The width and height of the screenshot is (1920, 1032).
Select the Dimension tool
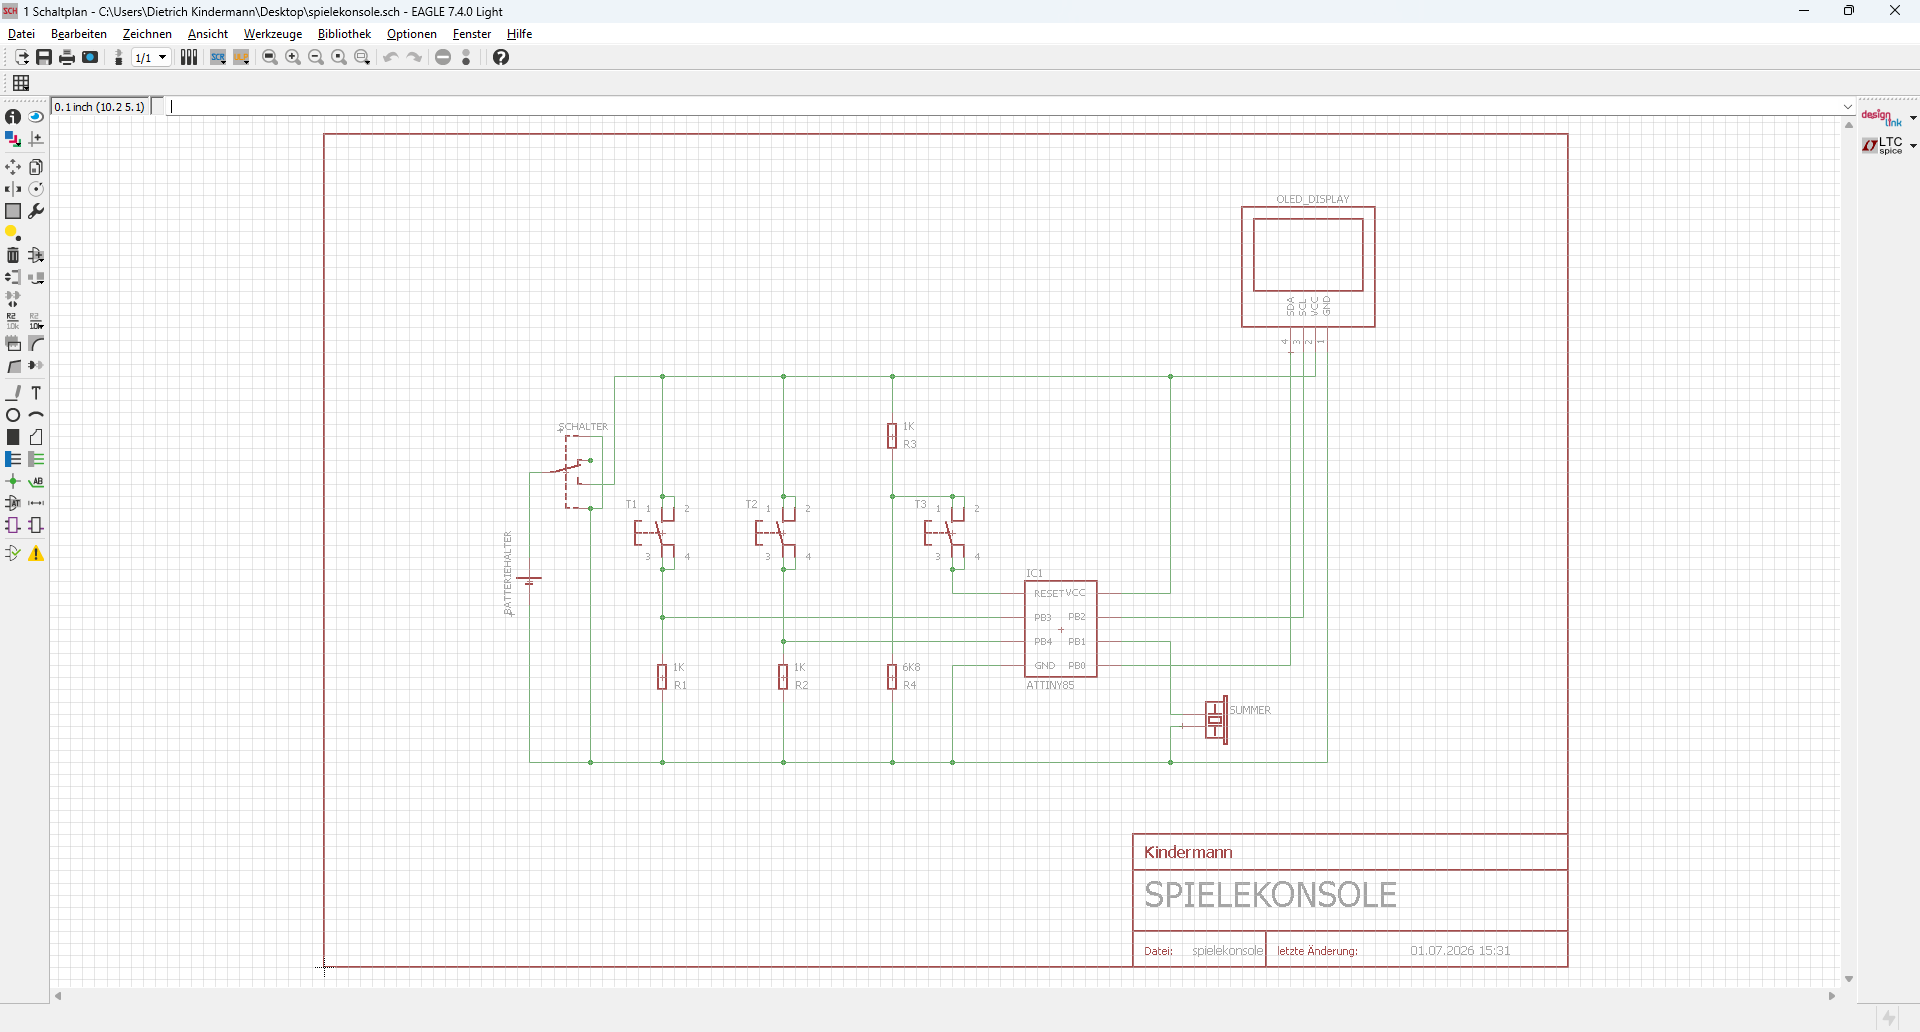(36, 503)
